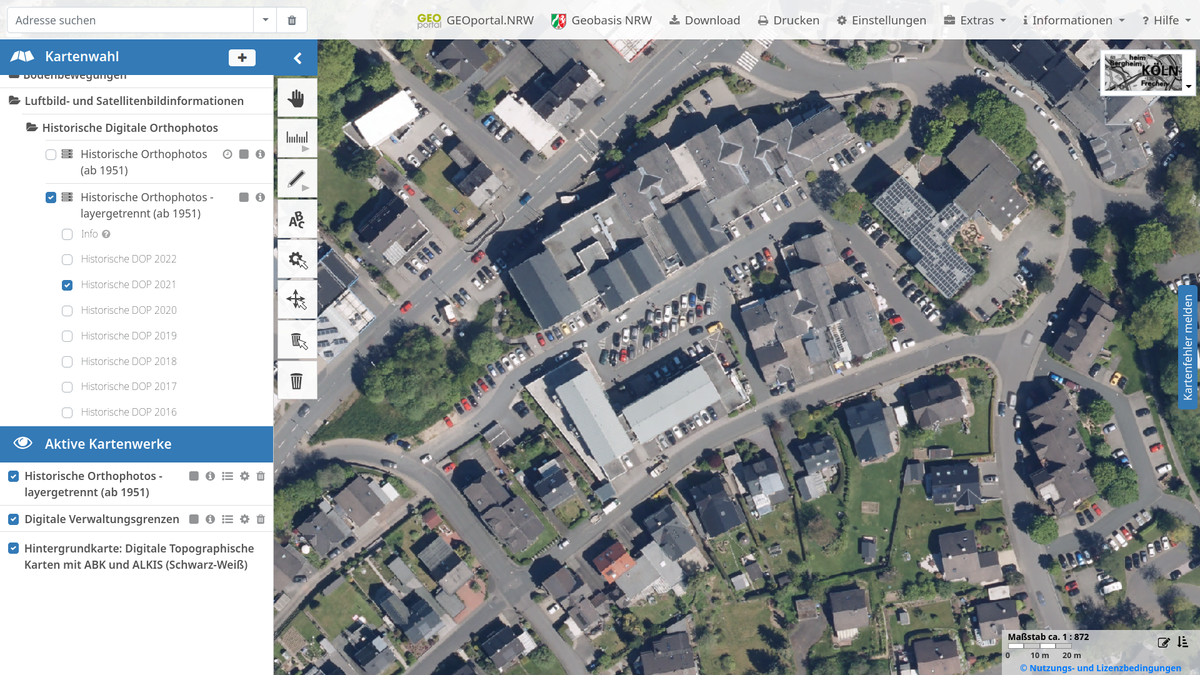Select the ABC text label tool

296,220
